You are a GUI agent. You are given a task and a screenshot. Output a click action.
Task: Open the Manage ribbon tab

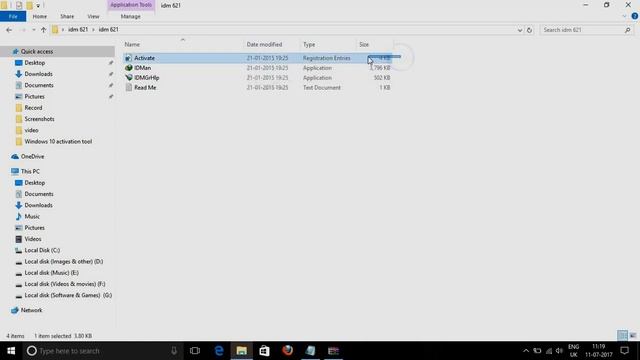131,16
